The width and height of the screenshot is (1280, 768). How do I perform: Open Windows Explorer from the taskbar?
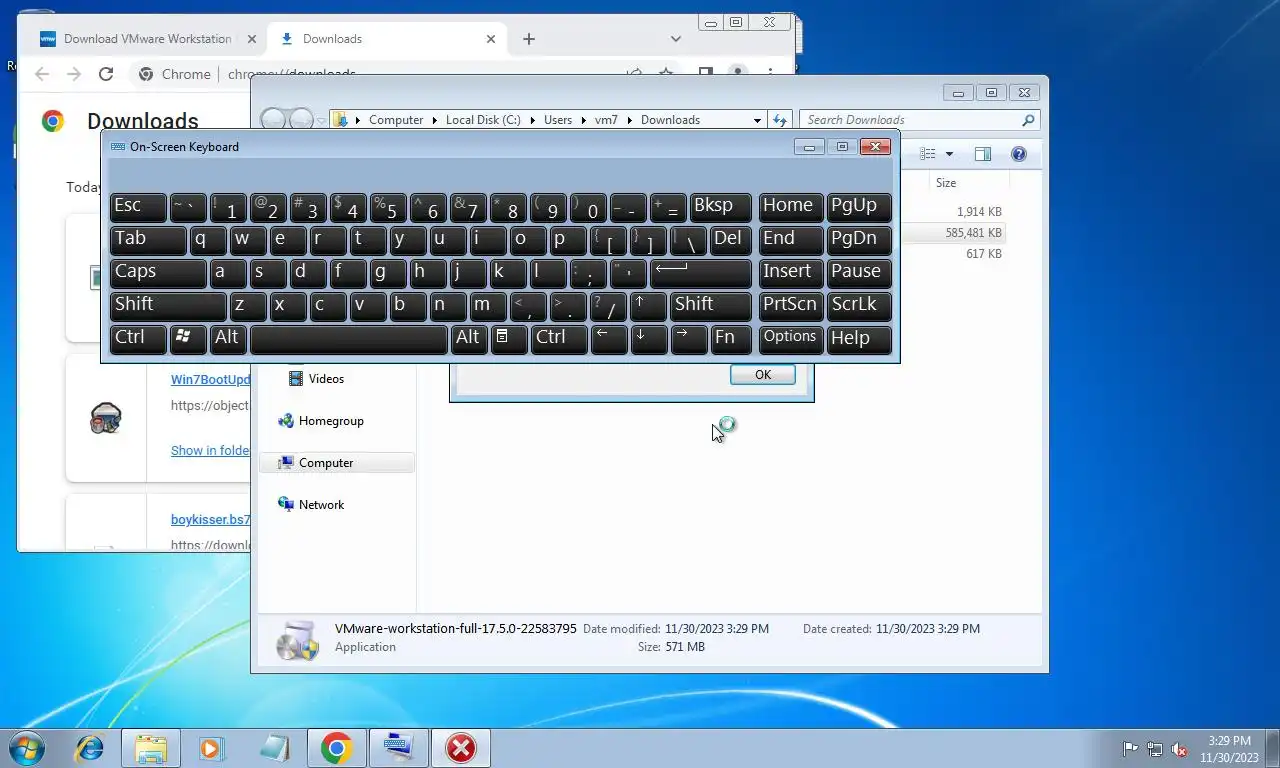[x=151, y=748]
